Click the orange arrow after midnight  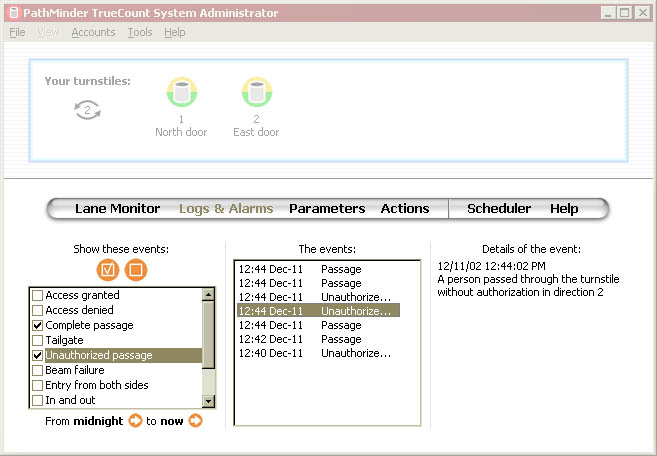point(134,421)
